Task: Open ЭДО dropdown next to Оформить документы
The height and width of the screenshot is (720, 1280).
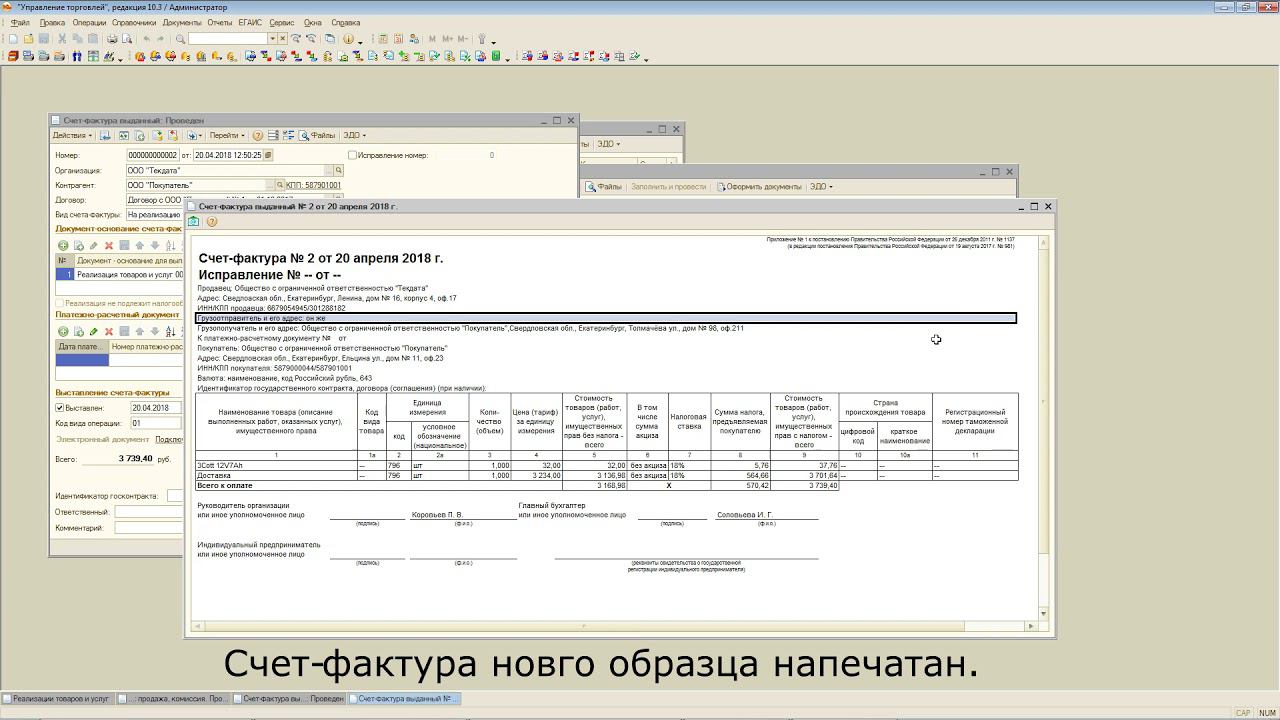Action: (x=821, y=186)
